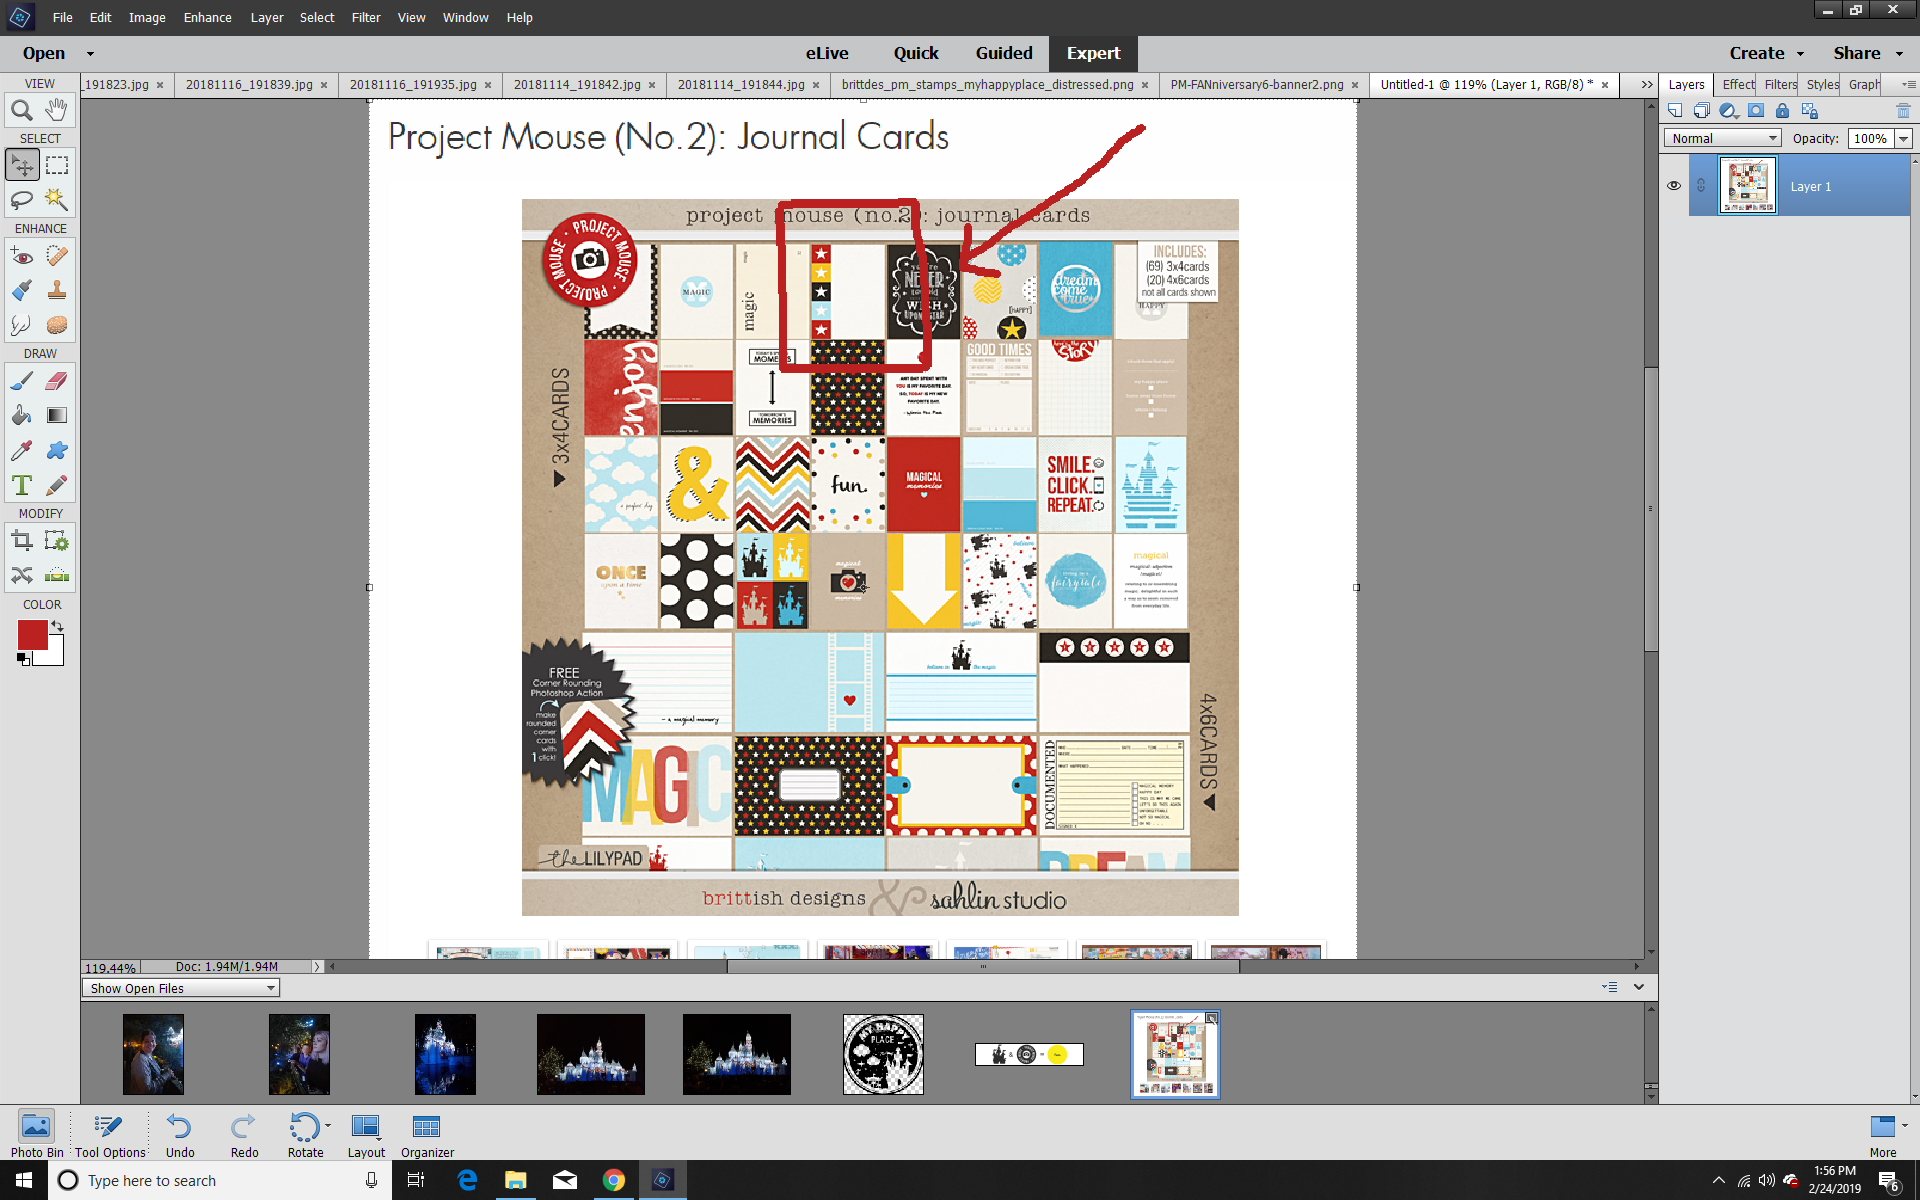Screen dimensions: 1920x1200
Task: Toggle lock transparent pixels for layer
Action: coord(1809,110)
